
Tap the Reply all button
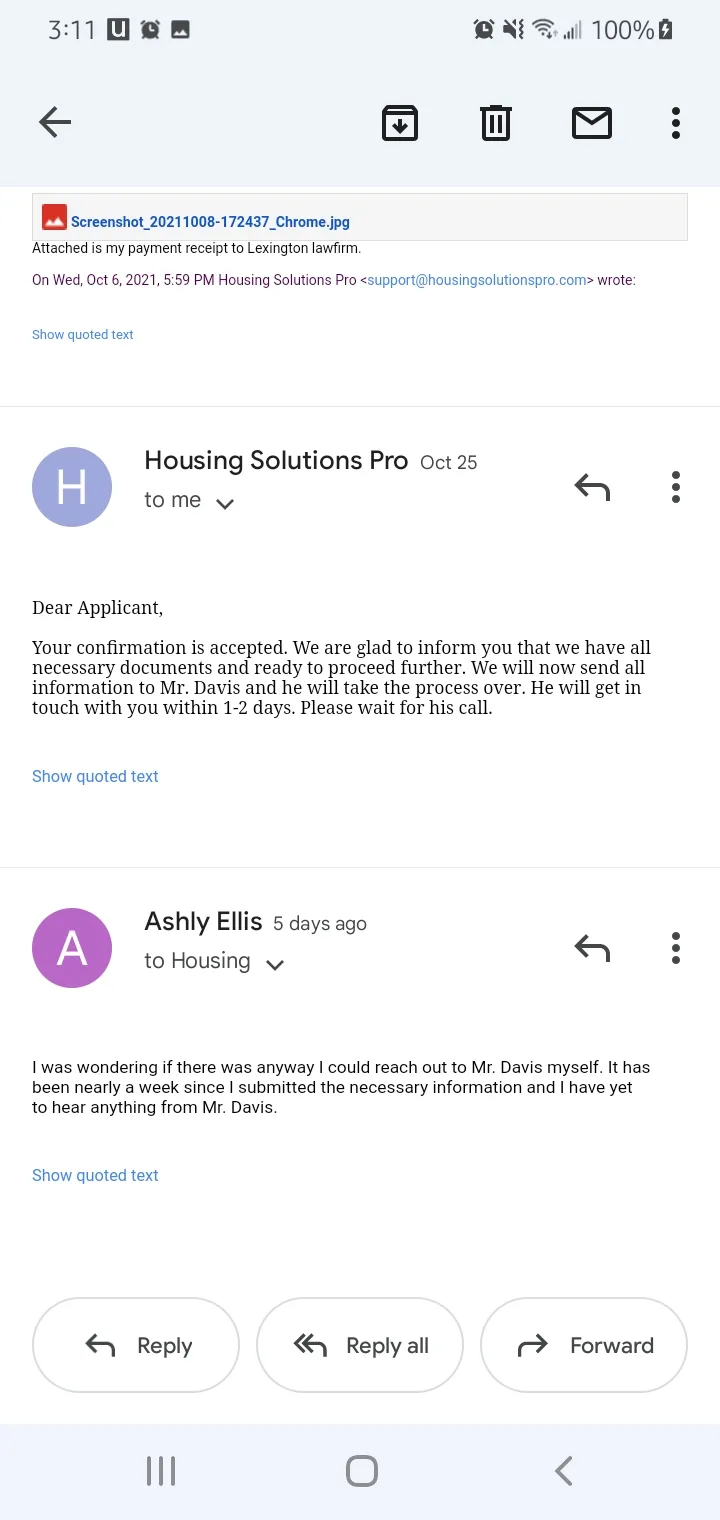[360, 1345]
